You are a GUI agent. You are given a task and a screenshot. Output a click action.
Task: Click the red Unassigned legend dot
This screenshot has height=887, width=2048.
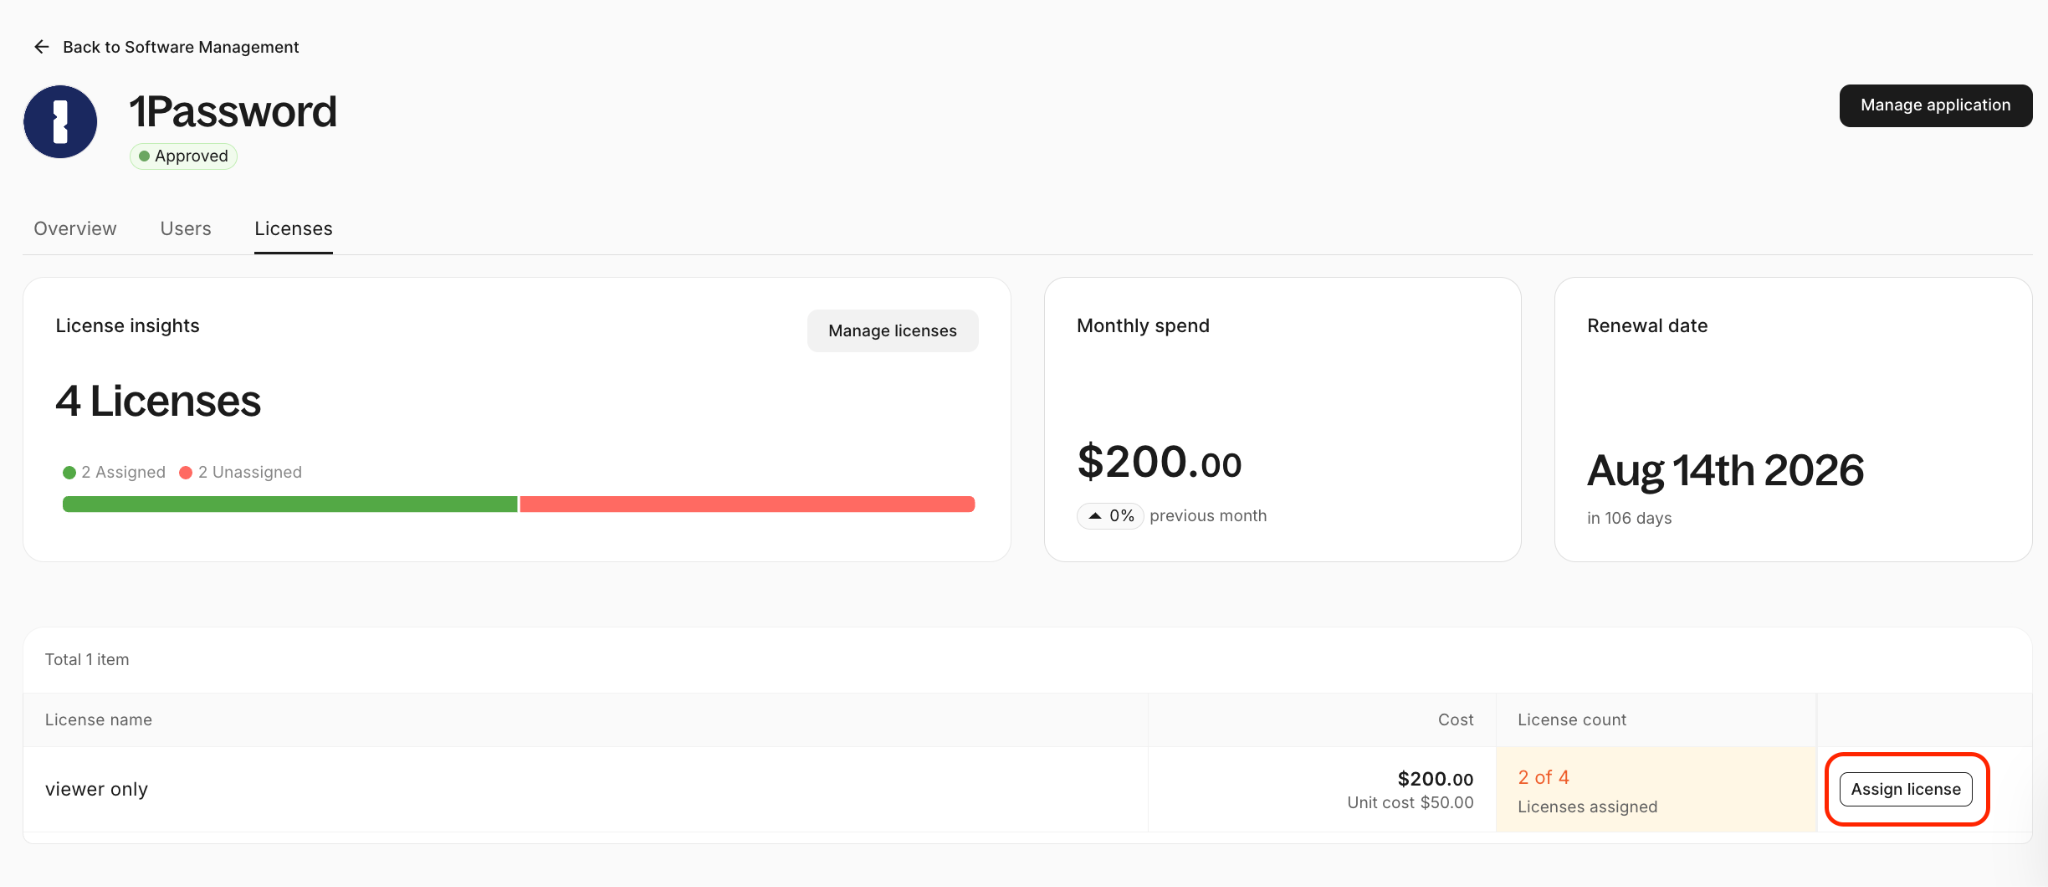185,473
